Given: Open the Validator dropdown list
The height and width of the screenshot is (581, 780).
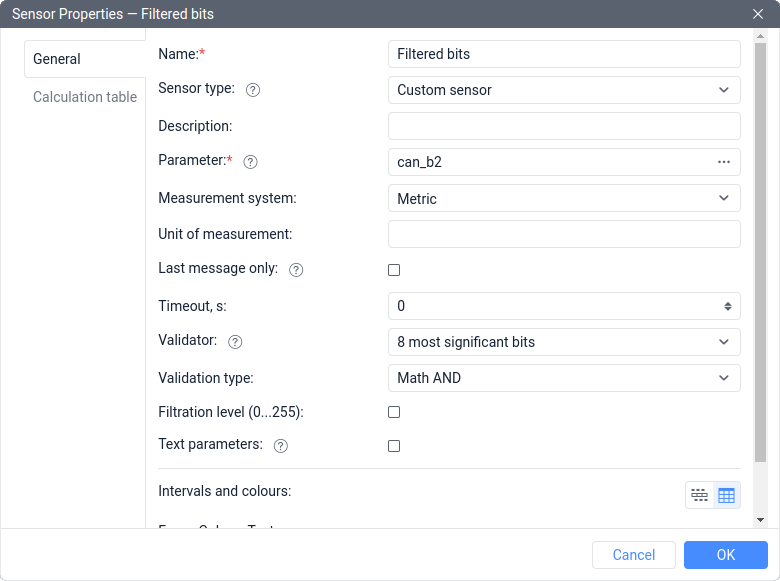Looking at the screenshot, I should [564, 342].
